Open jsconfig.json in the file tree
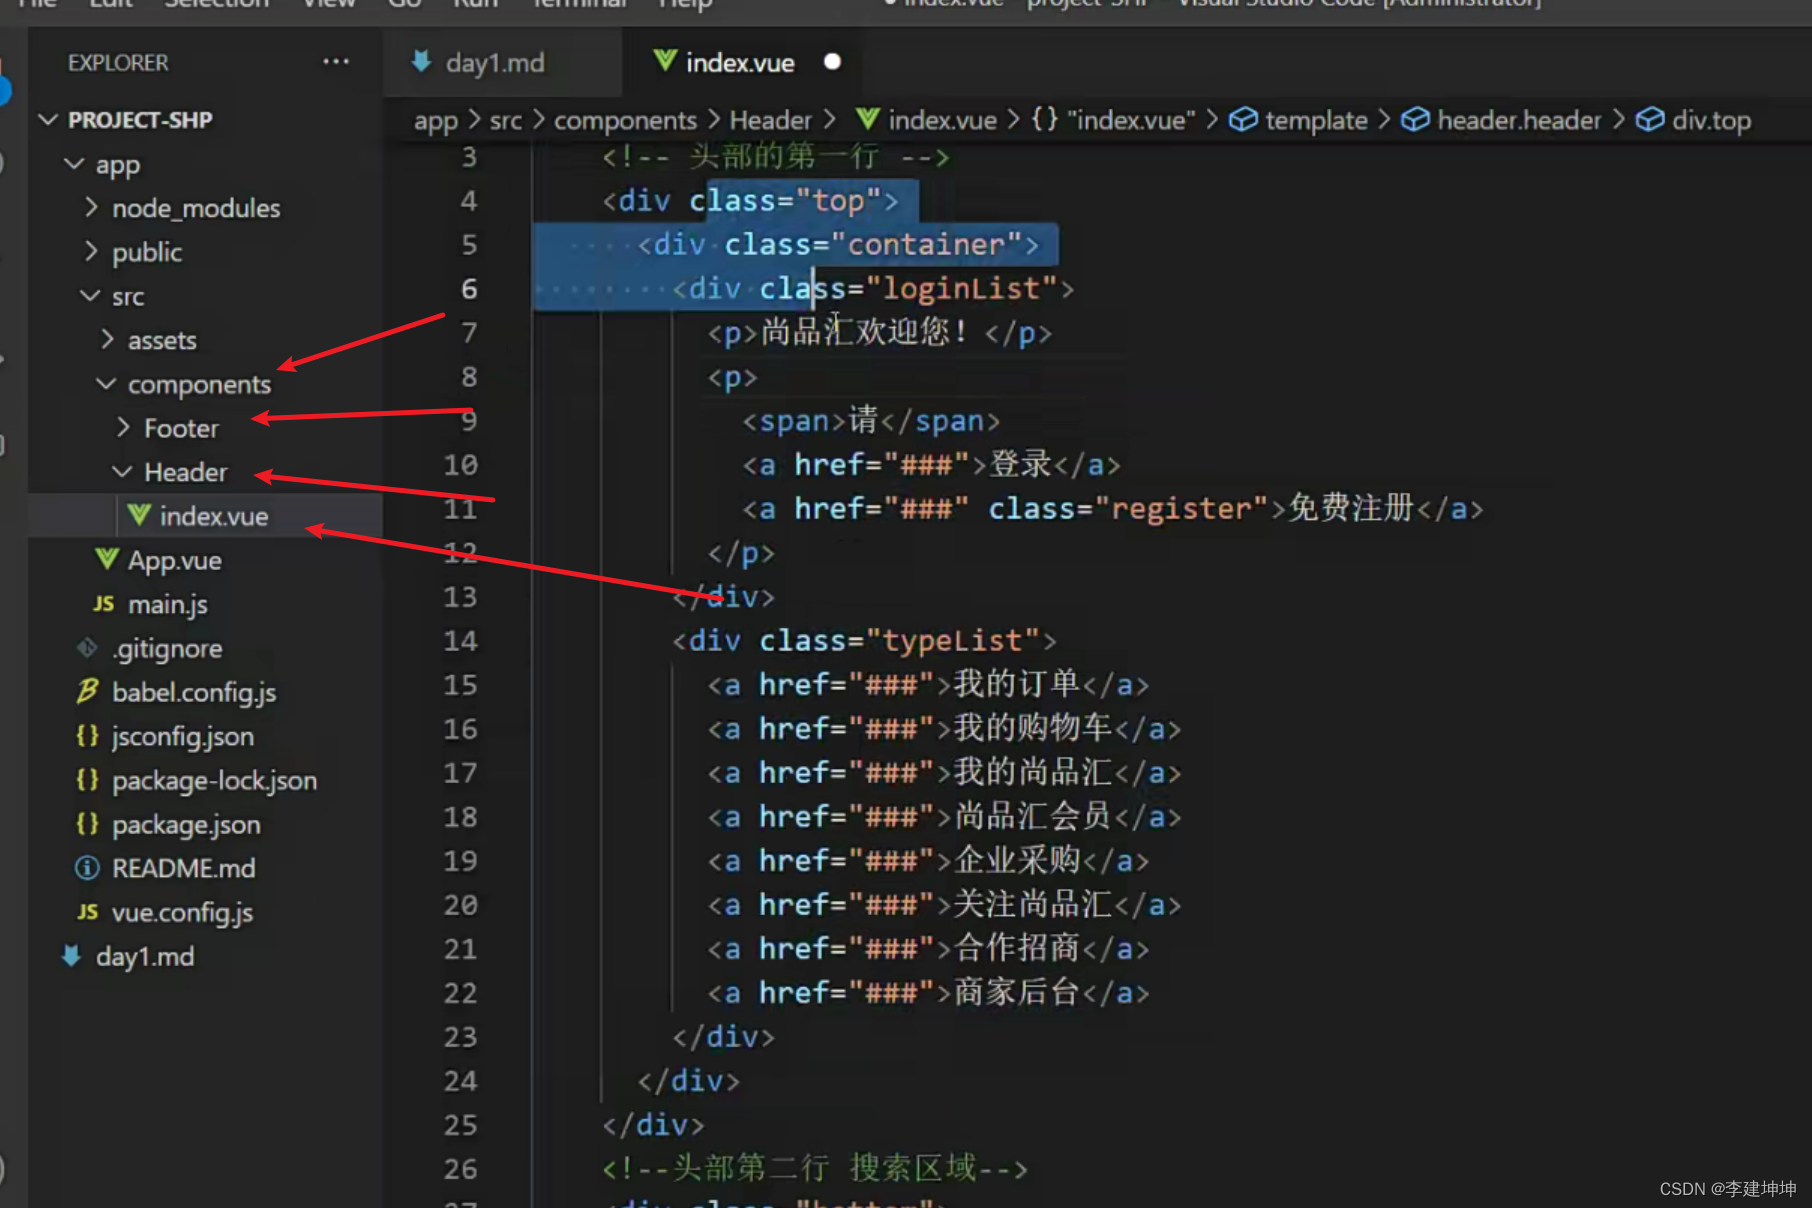Screen dimensions: 1812x1208 (x=182, y=736)
